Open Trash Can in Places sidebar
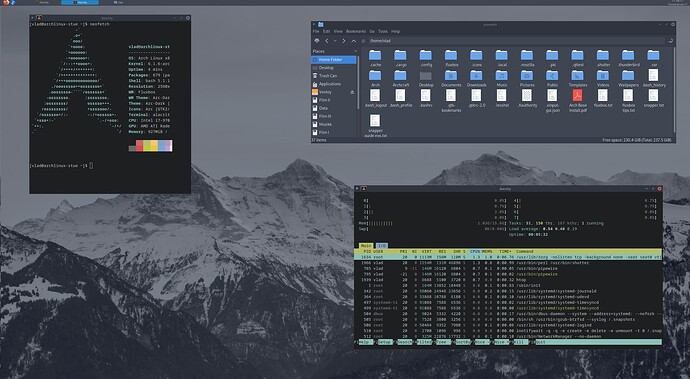Viewport: 690px width, 379px height. 334,76
